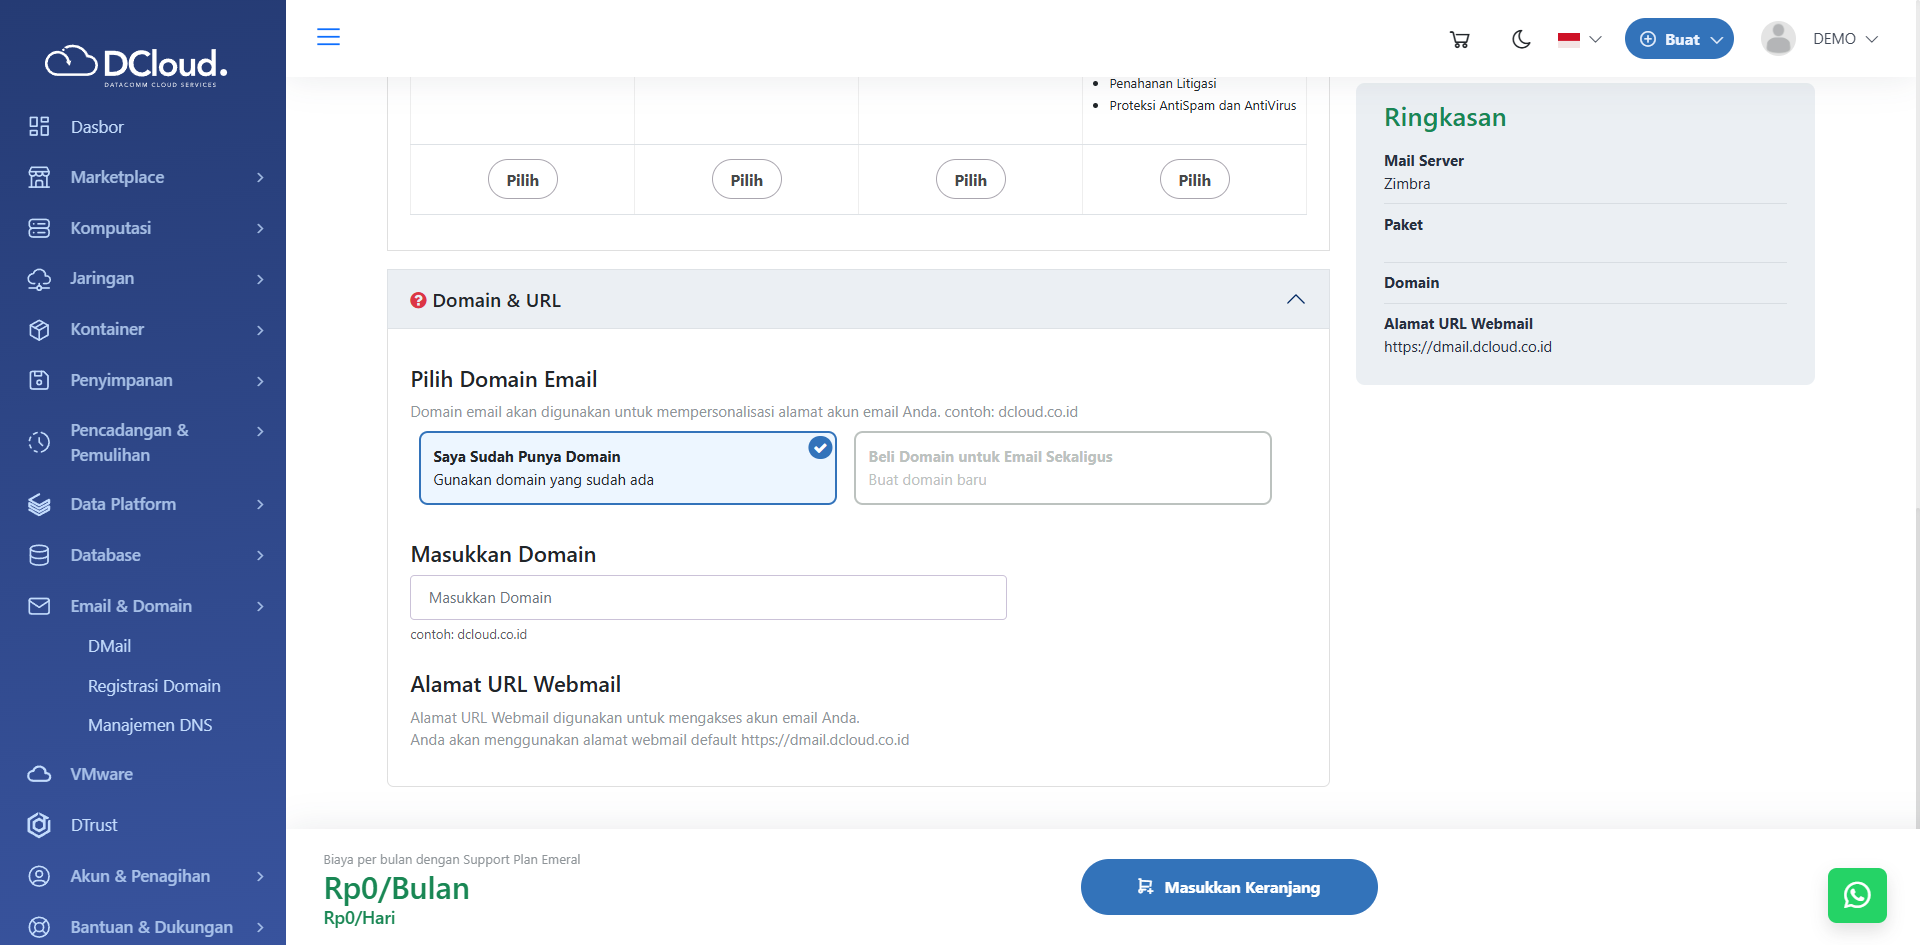1920x945 pixels.
Task: Click the DCloud logo
Action: (137, 65)
